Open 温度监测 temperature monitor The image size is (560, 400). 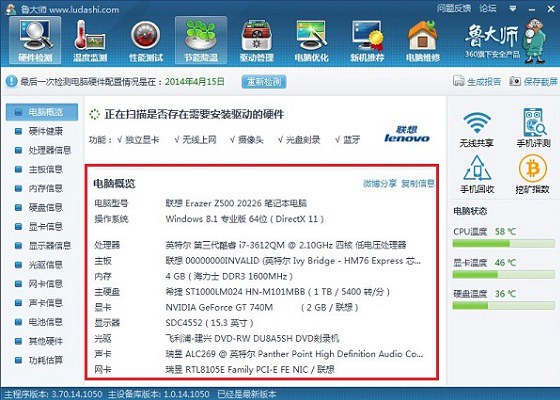[90, 40]
